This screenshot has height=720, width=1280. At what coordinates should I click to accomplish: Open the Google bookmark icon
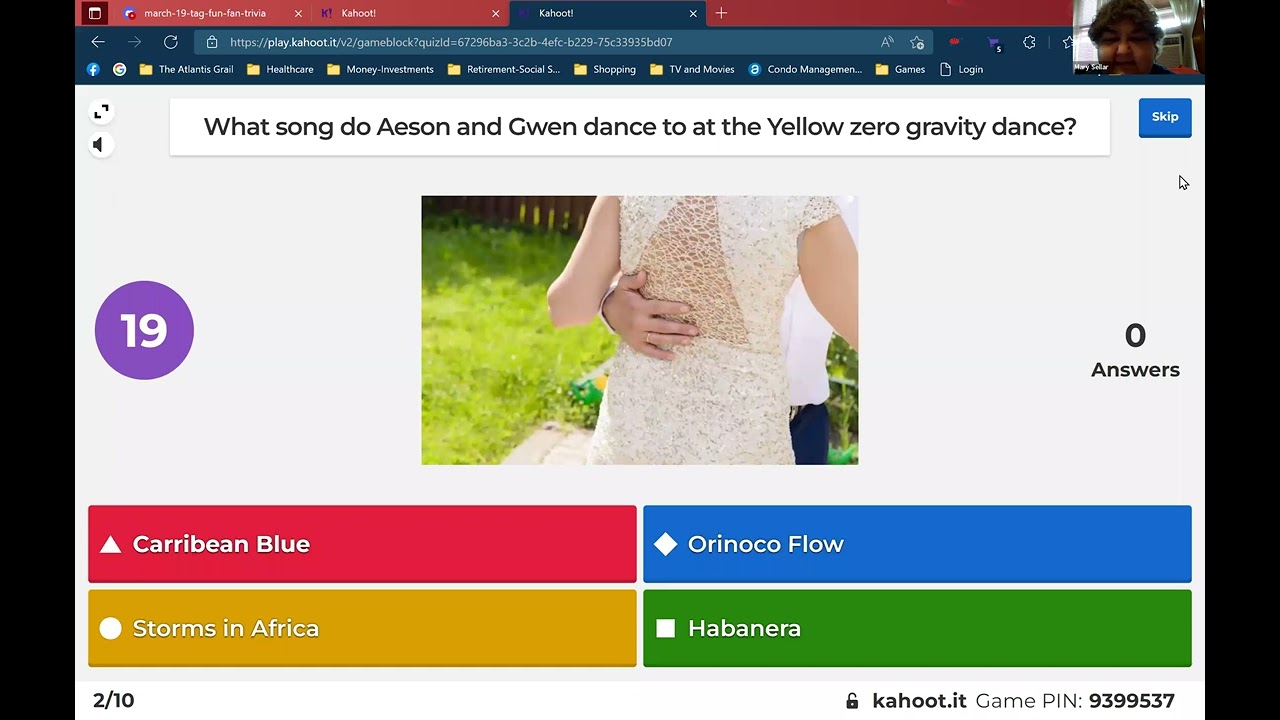[119, 69]
